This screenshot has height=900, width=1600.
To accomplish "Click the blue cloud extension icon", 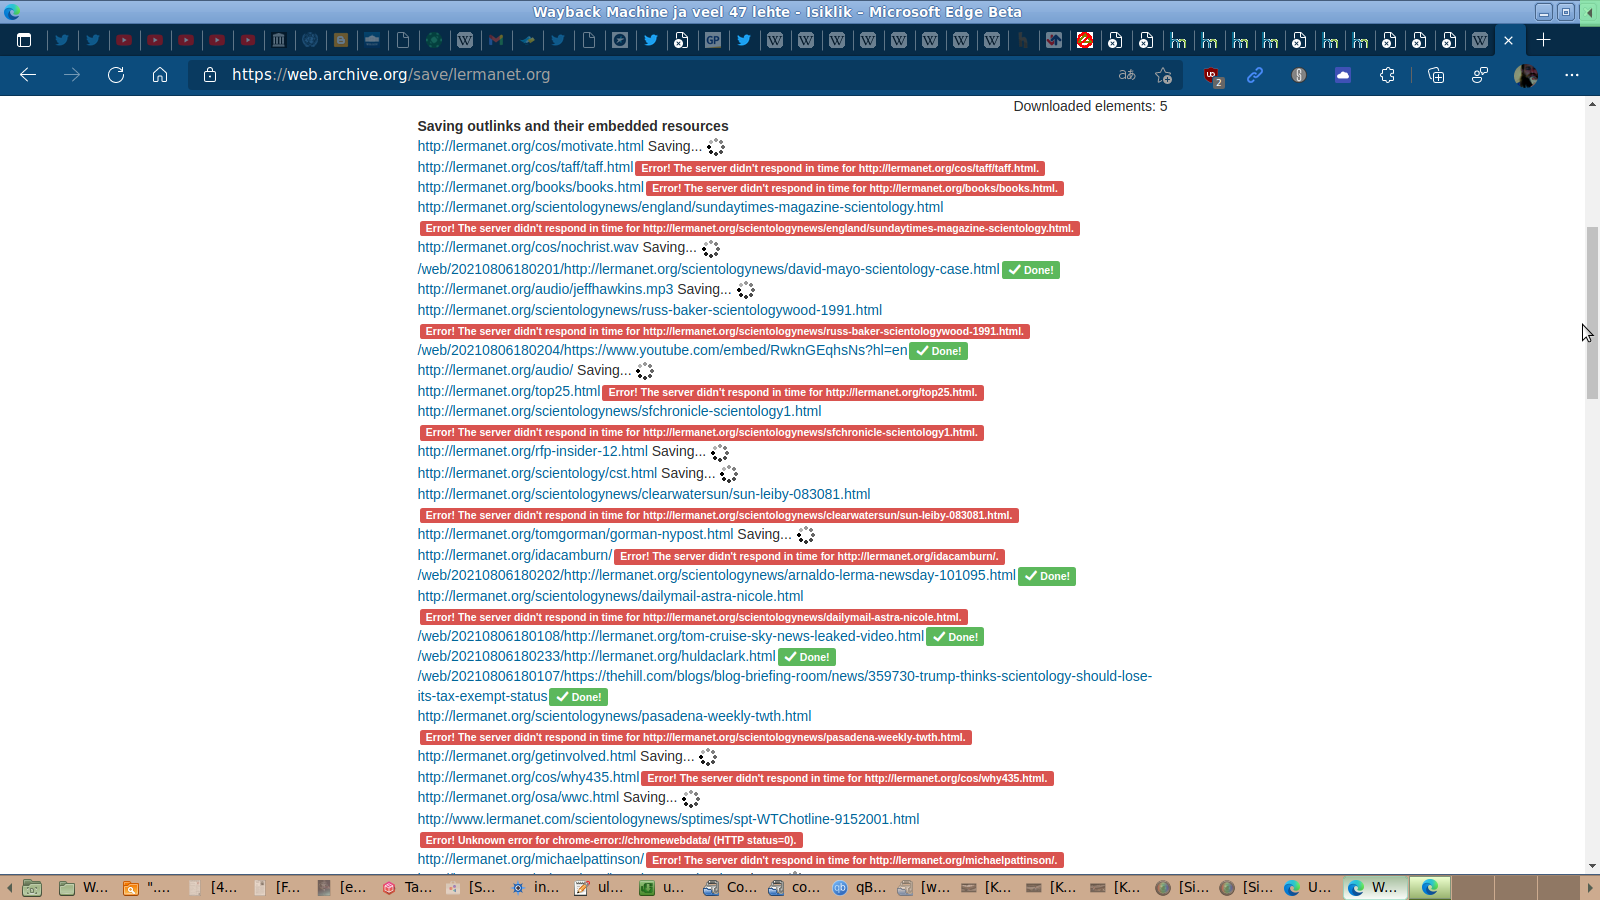I will (1343, 75).
